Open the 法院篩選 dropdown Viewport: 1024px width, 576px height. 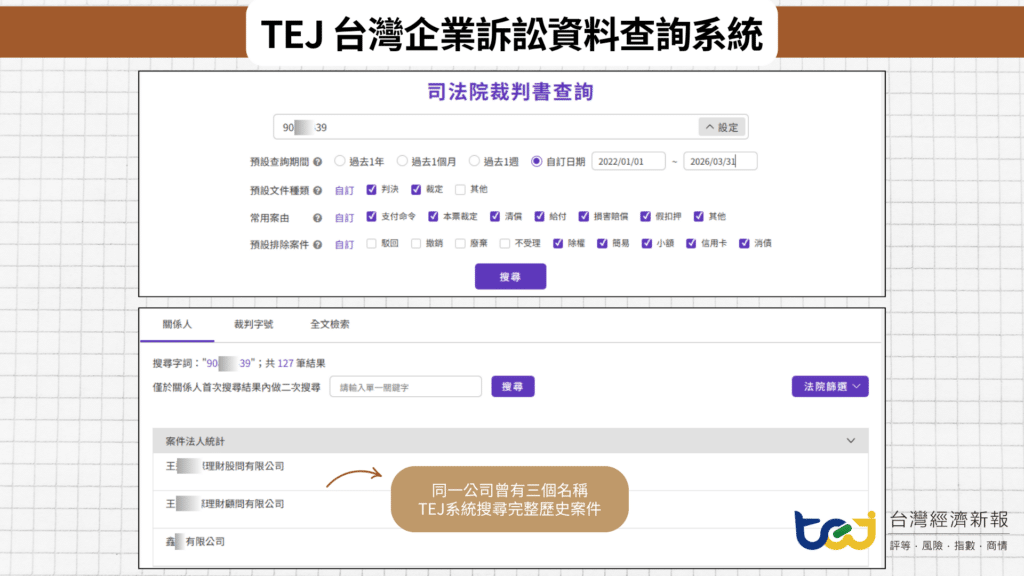(x=829, y=386)
